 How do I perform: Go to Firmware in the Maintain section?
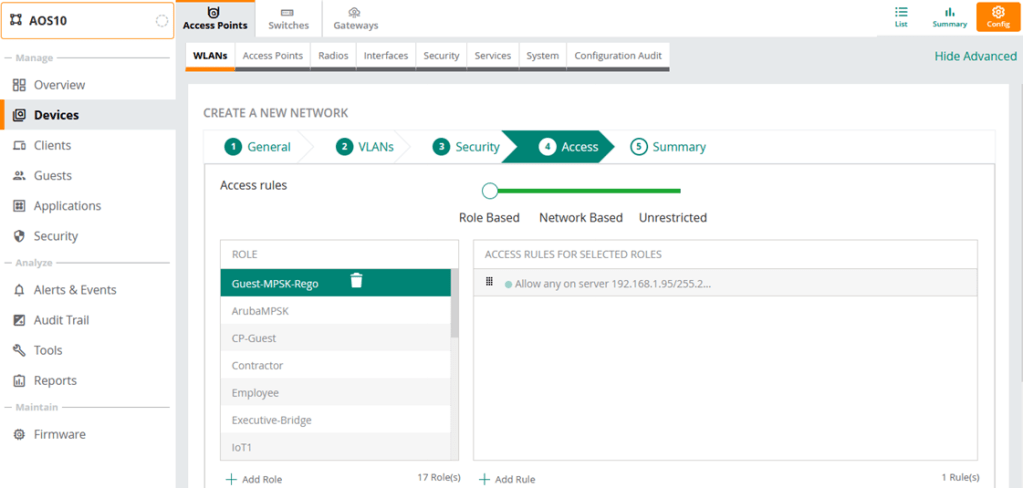point(60,434)
